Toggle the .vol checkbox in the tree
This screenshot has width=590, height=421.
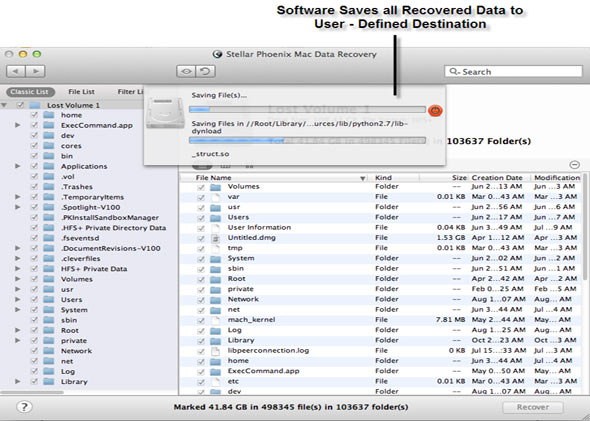pyautogui.click(x=34, y=176)
